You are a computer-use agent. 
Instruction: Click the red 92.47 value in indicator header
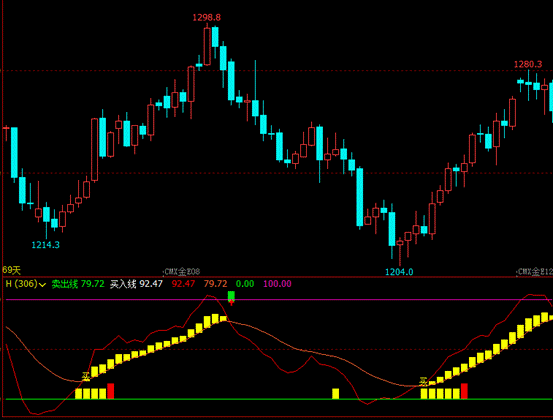pos(183,284)
